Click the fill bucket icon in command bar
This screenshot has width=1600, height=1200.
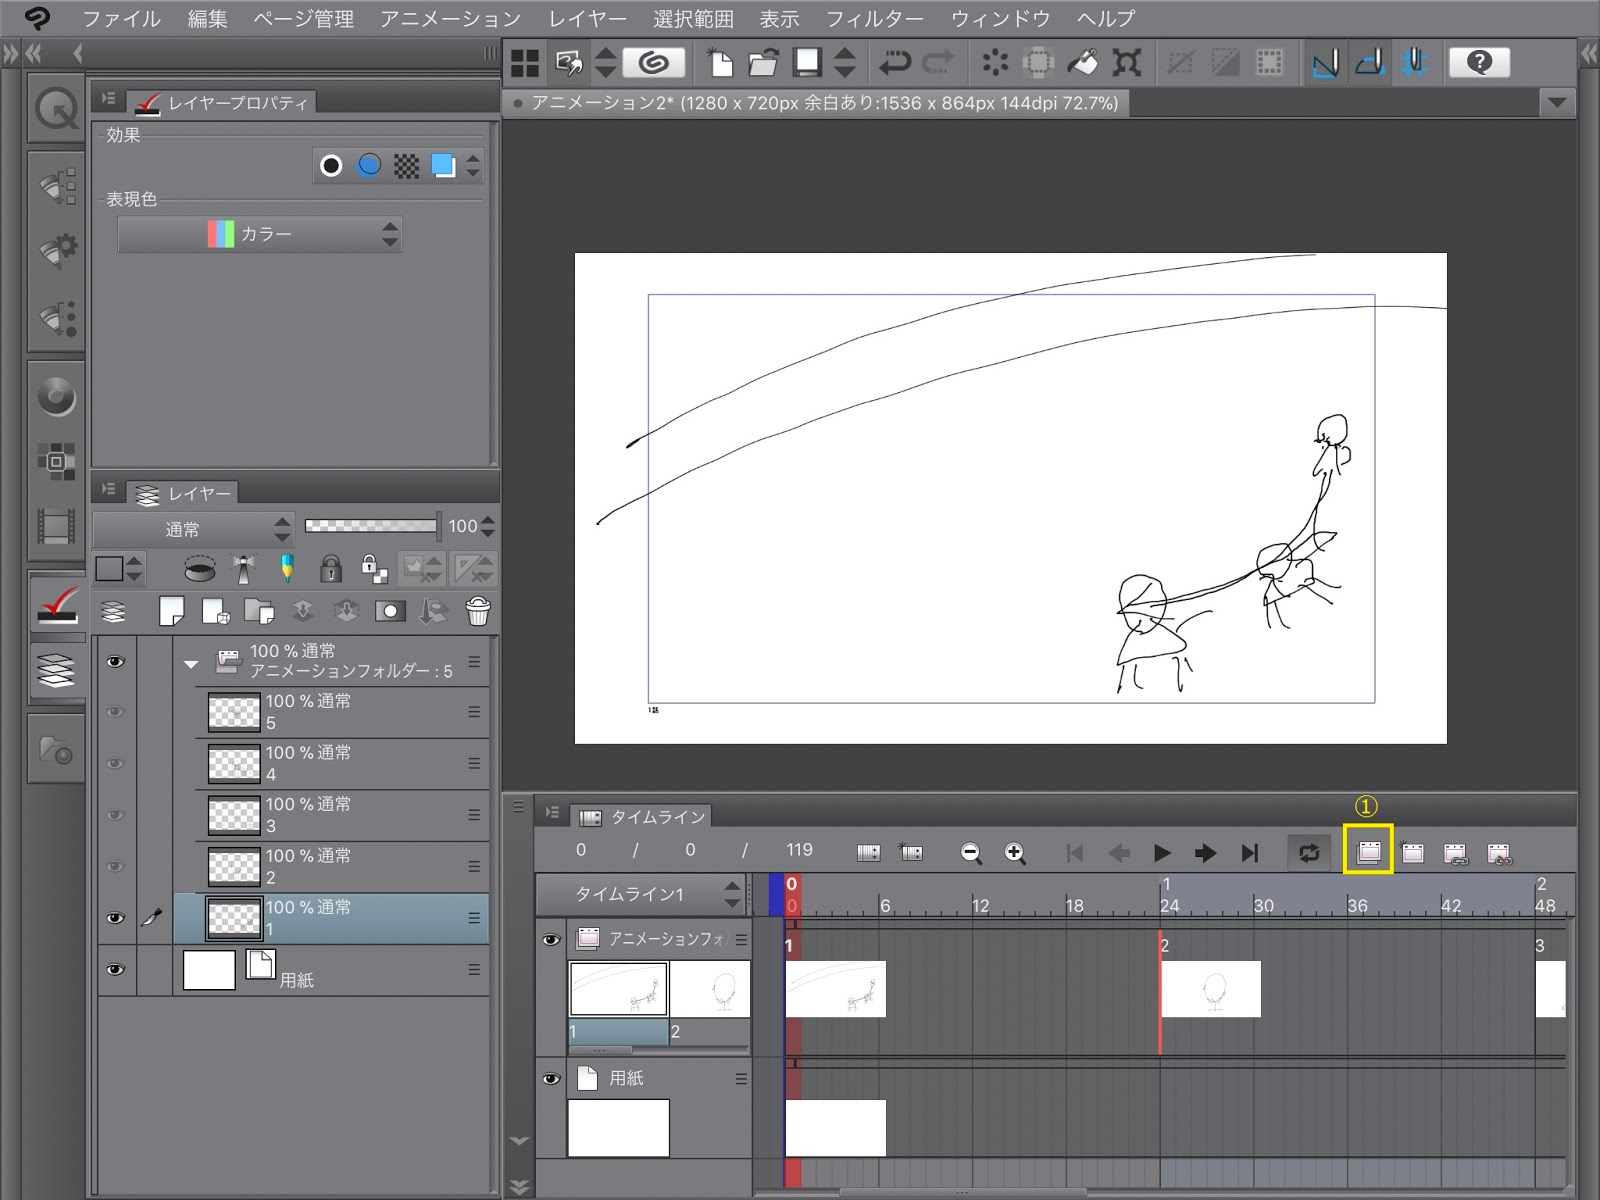click(1082, 63)
